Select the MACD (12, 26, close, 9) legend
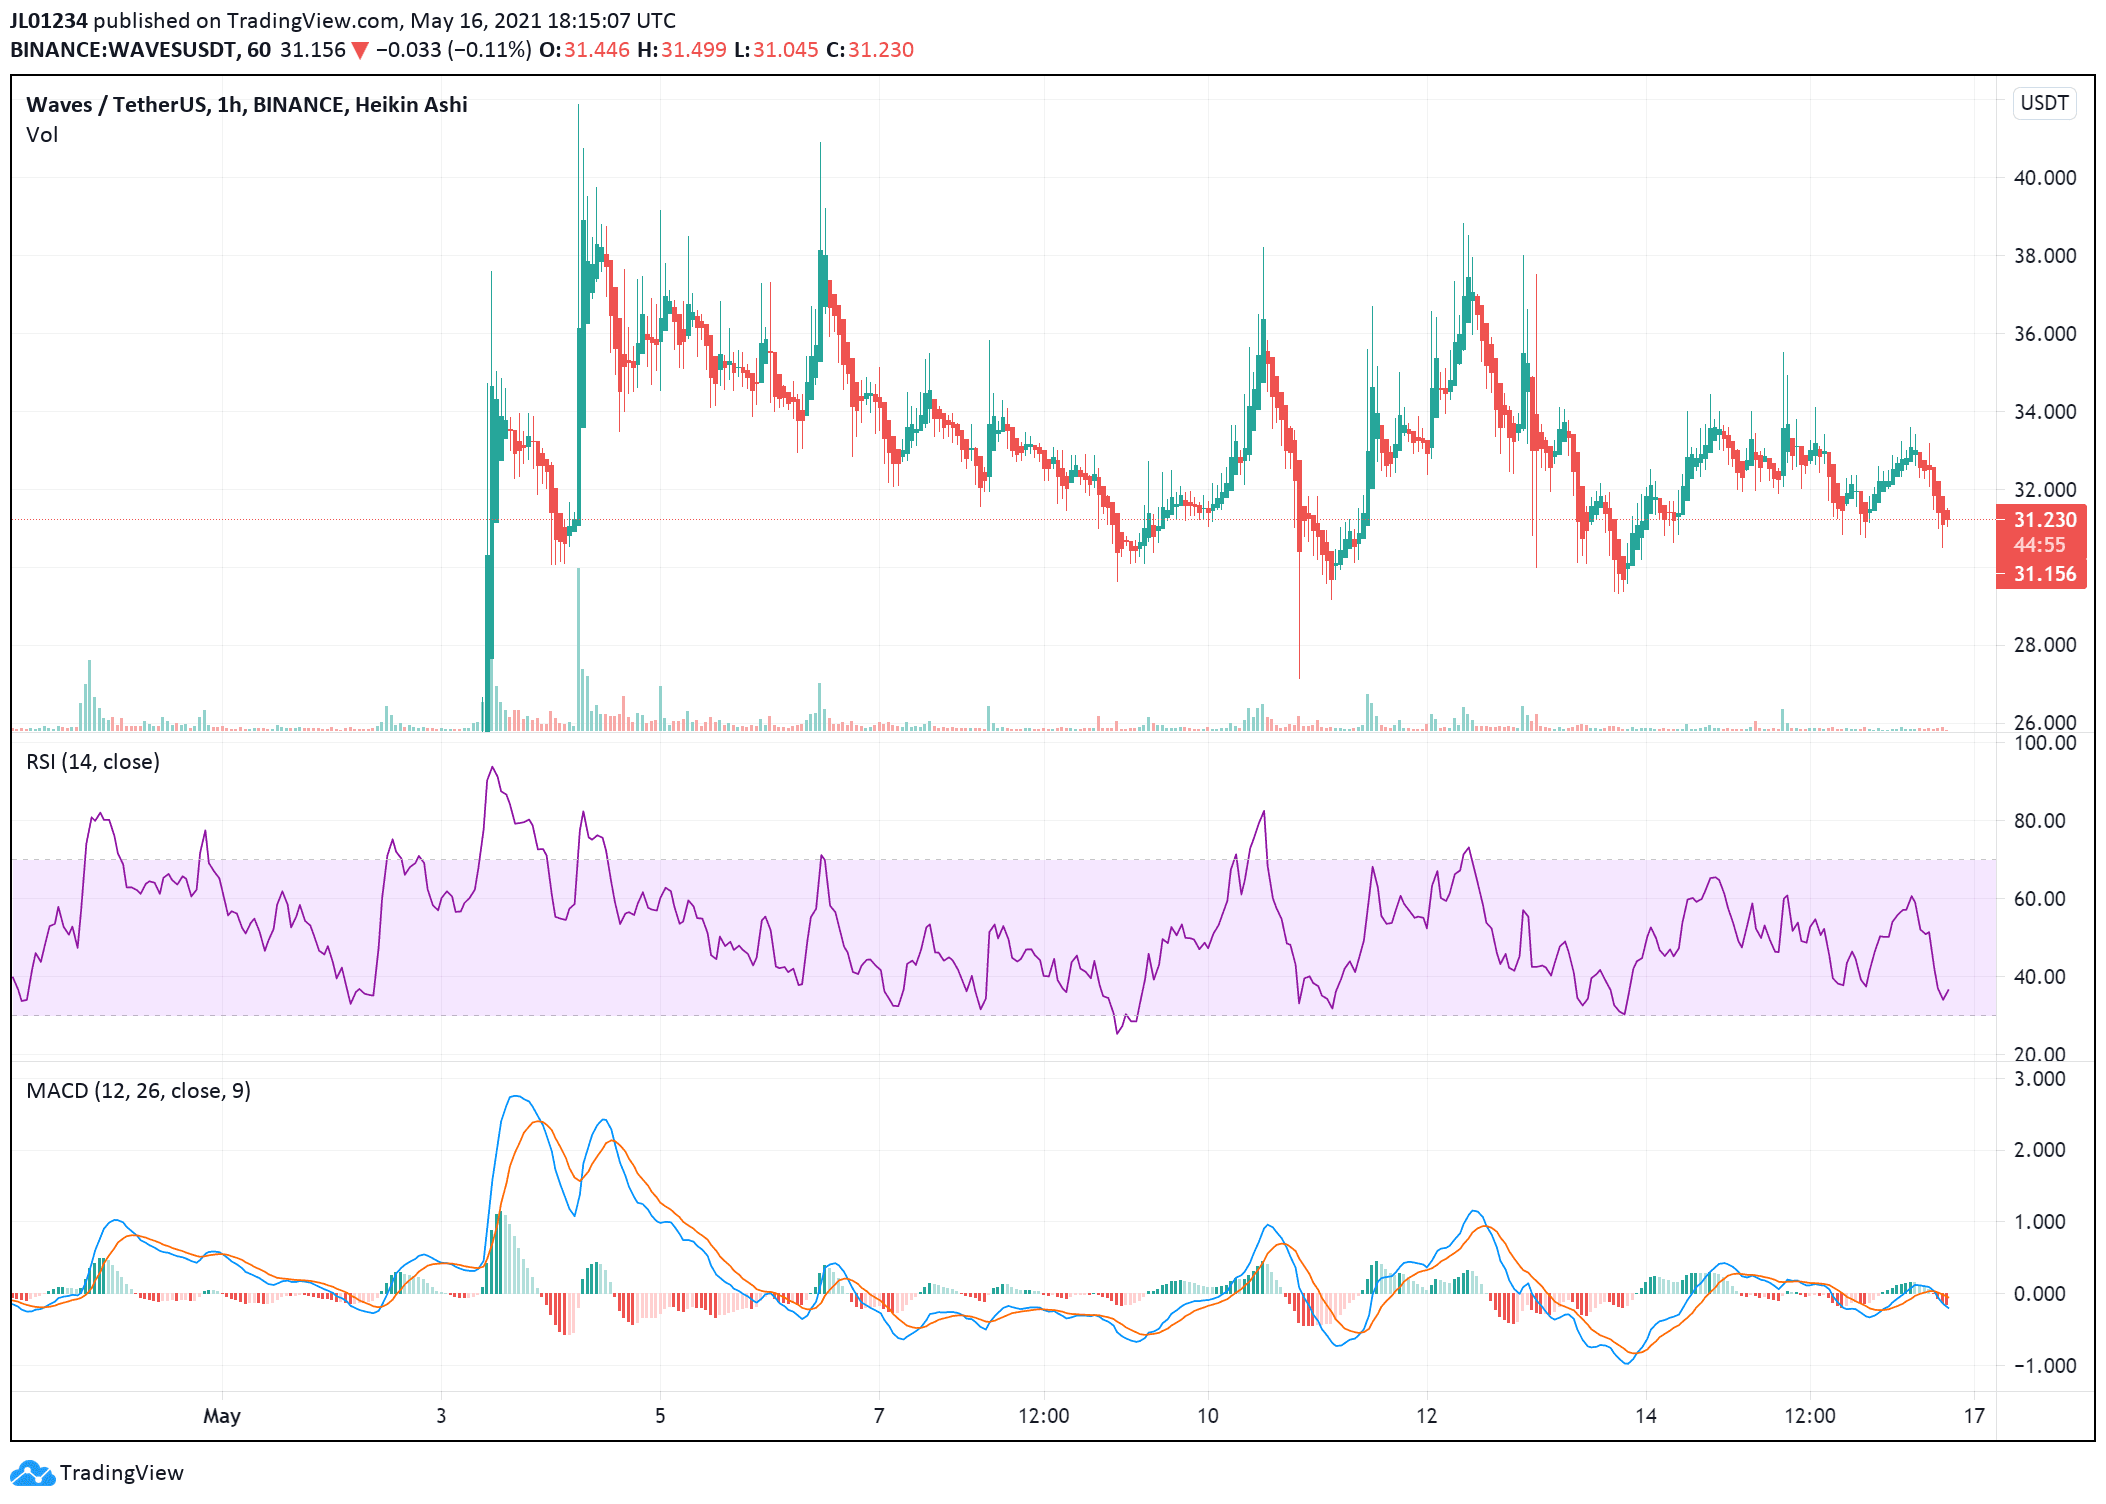The height and width of the screenshot is (1504, 2106). click(138, 1091)
